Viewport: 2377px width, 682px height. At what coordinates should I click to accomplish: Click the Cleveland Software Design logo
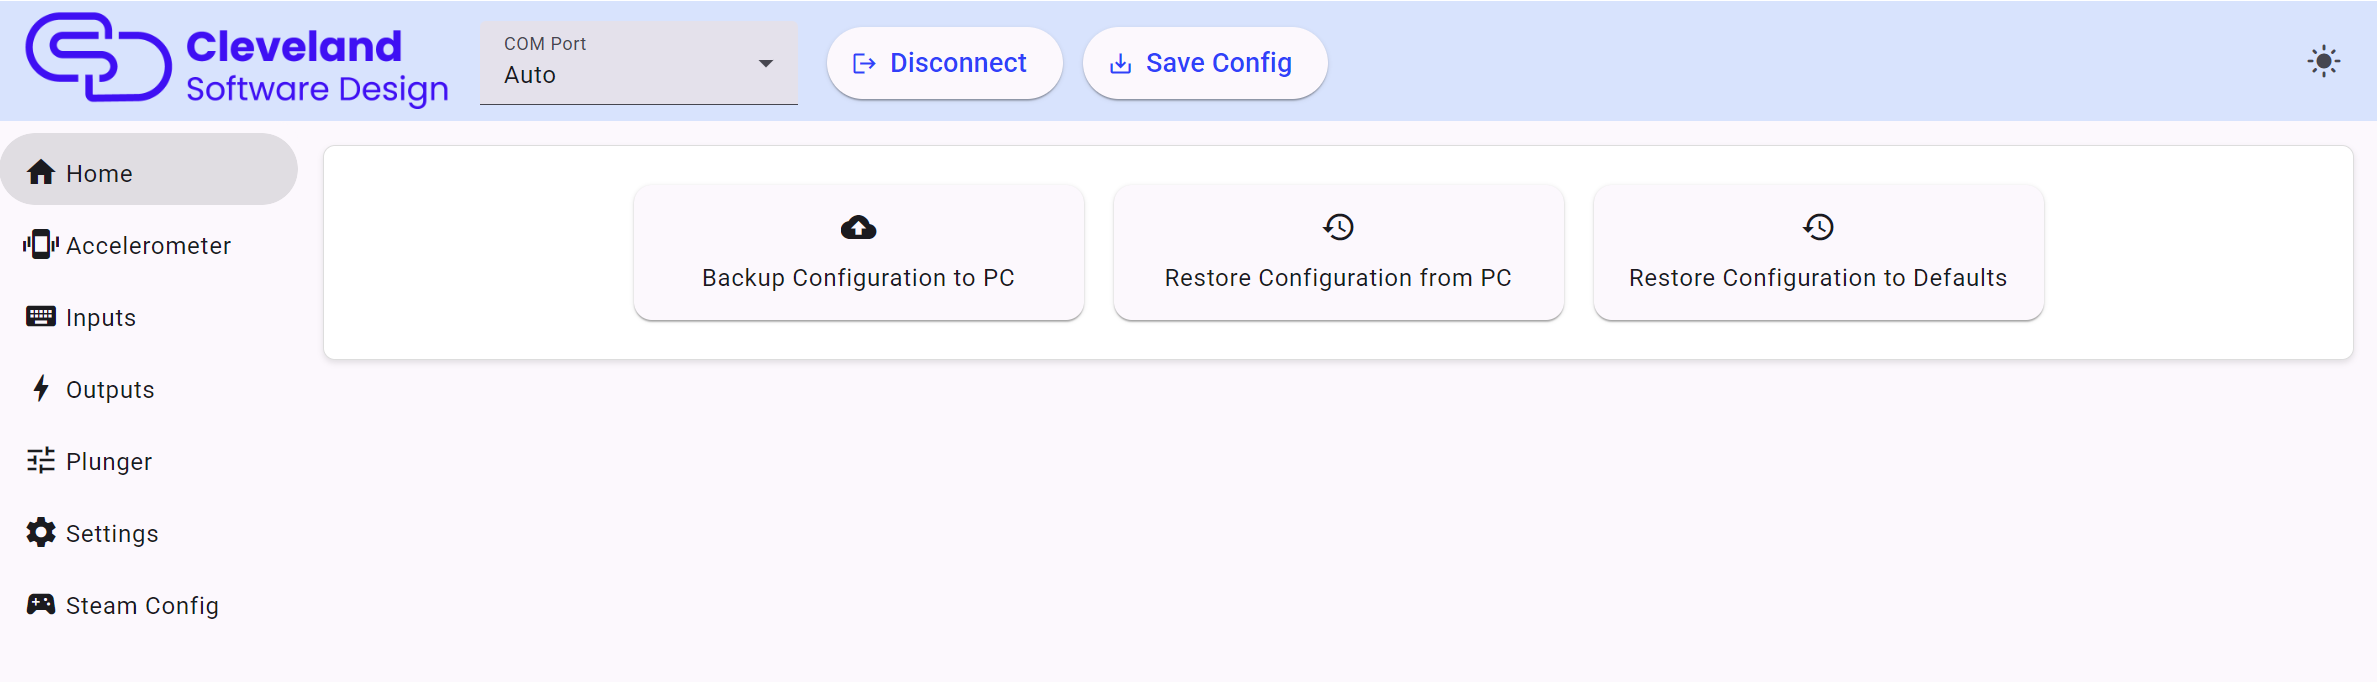point(237,60)
